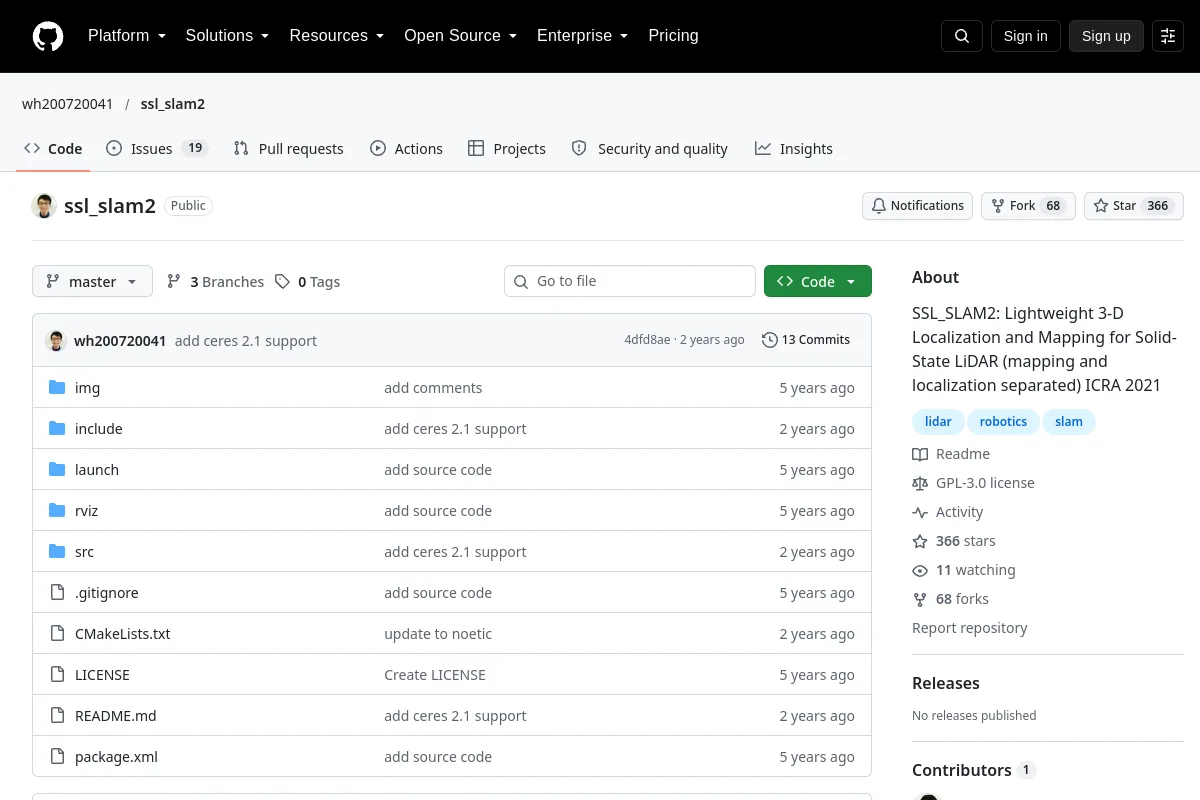Click the LICENSE file icon
Viewport: 1200px width, 800px height.
(x=57, y=675)
